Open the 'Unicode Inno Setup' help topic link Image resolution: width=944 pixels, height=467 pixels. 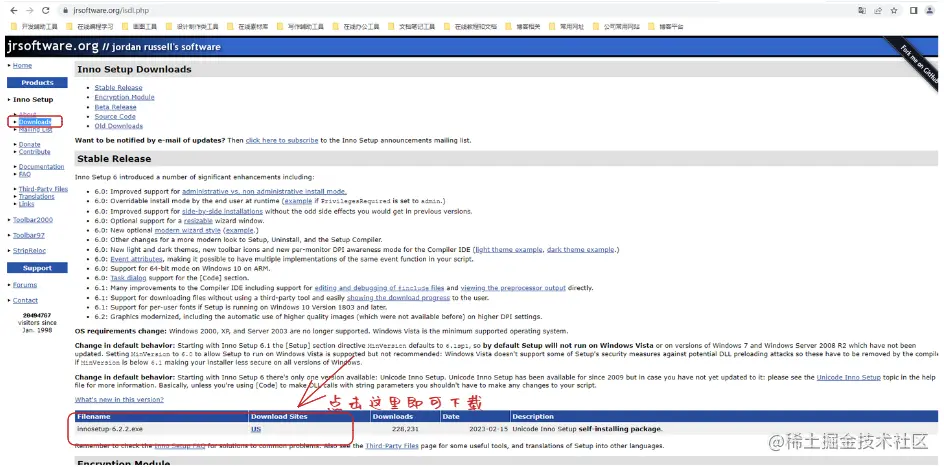tap(848, 377)
